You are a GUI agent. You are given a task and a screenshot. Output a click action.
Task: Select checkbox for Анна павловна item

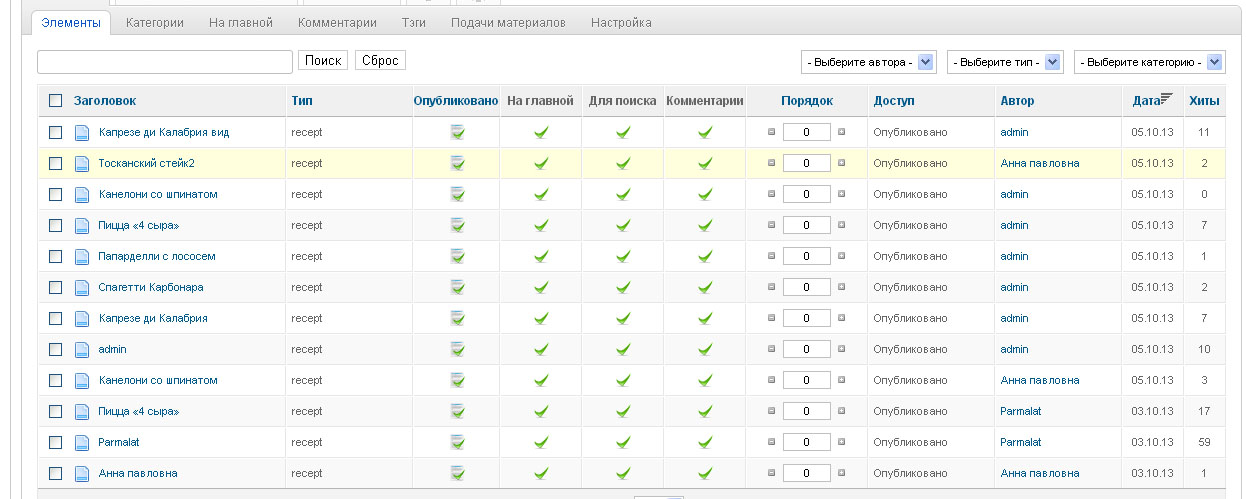click(x=55, y=473)
